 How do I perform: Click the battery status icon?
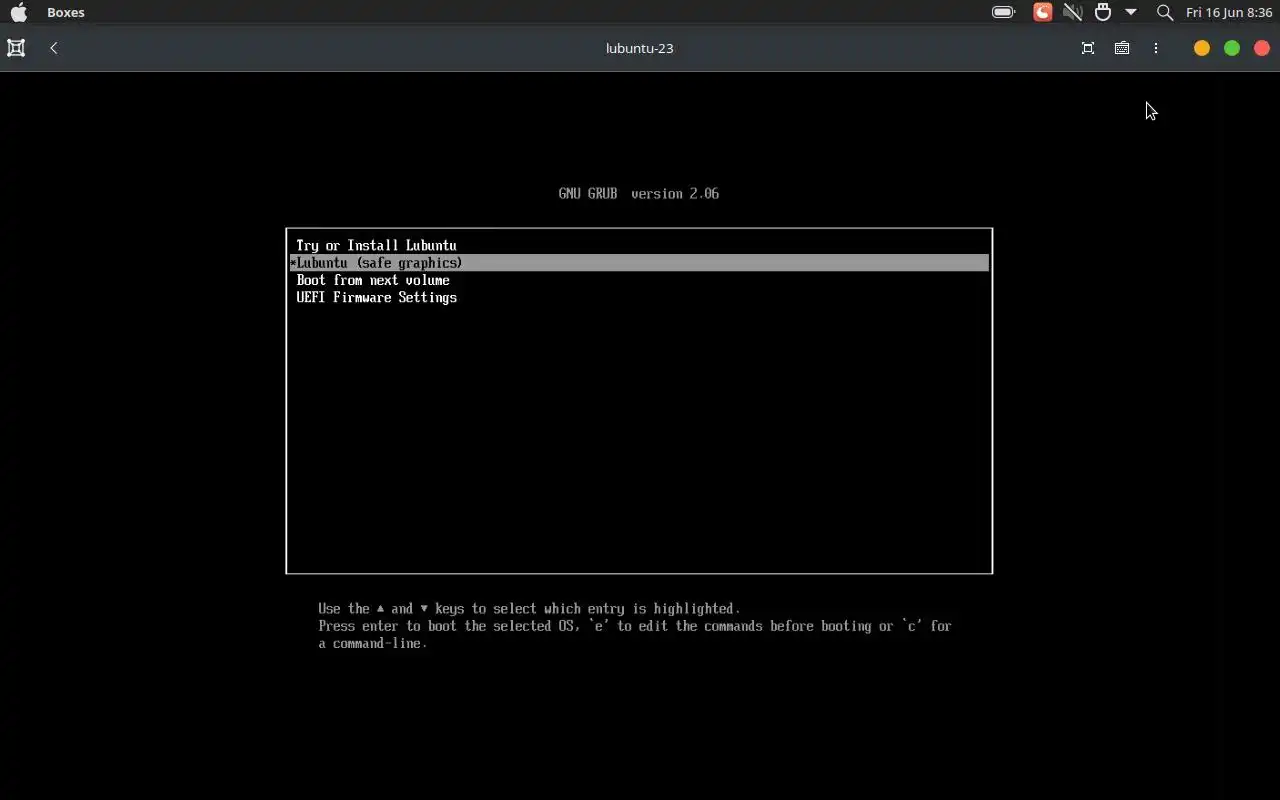click(x=1003, y=12)
